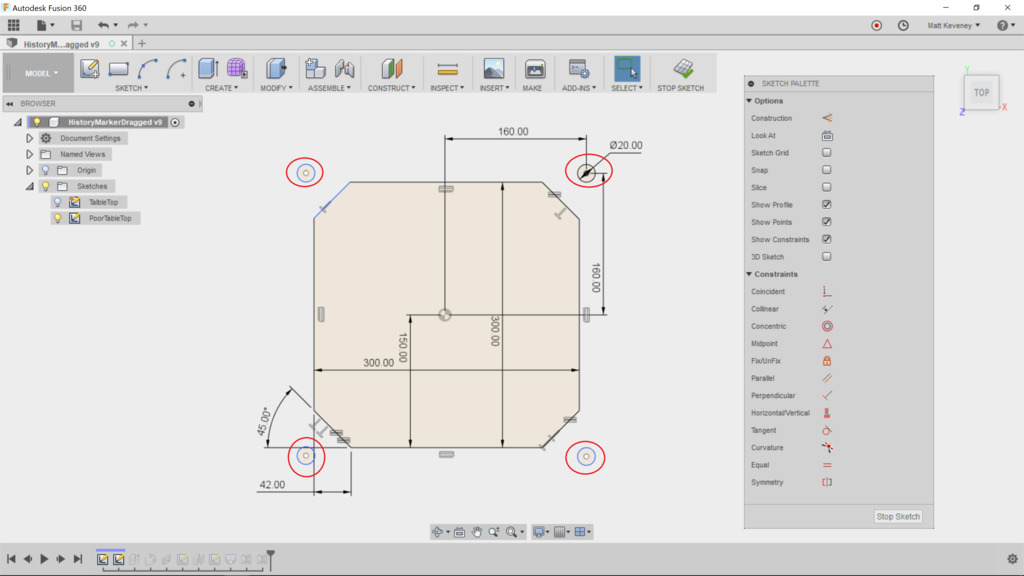Expand the Document Settings tree item
The image size is (1024, 576).
pyautogui.click(x=28, y=138)
